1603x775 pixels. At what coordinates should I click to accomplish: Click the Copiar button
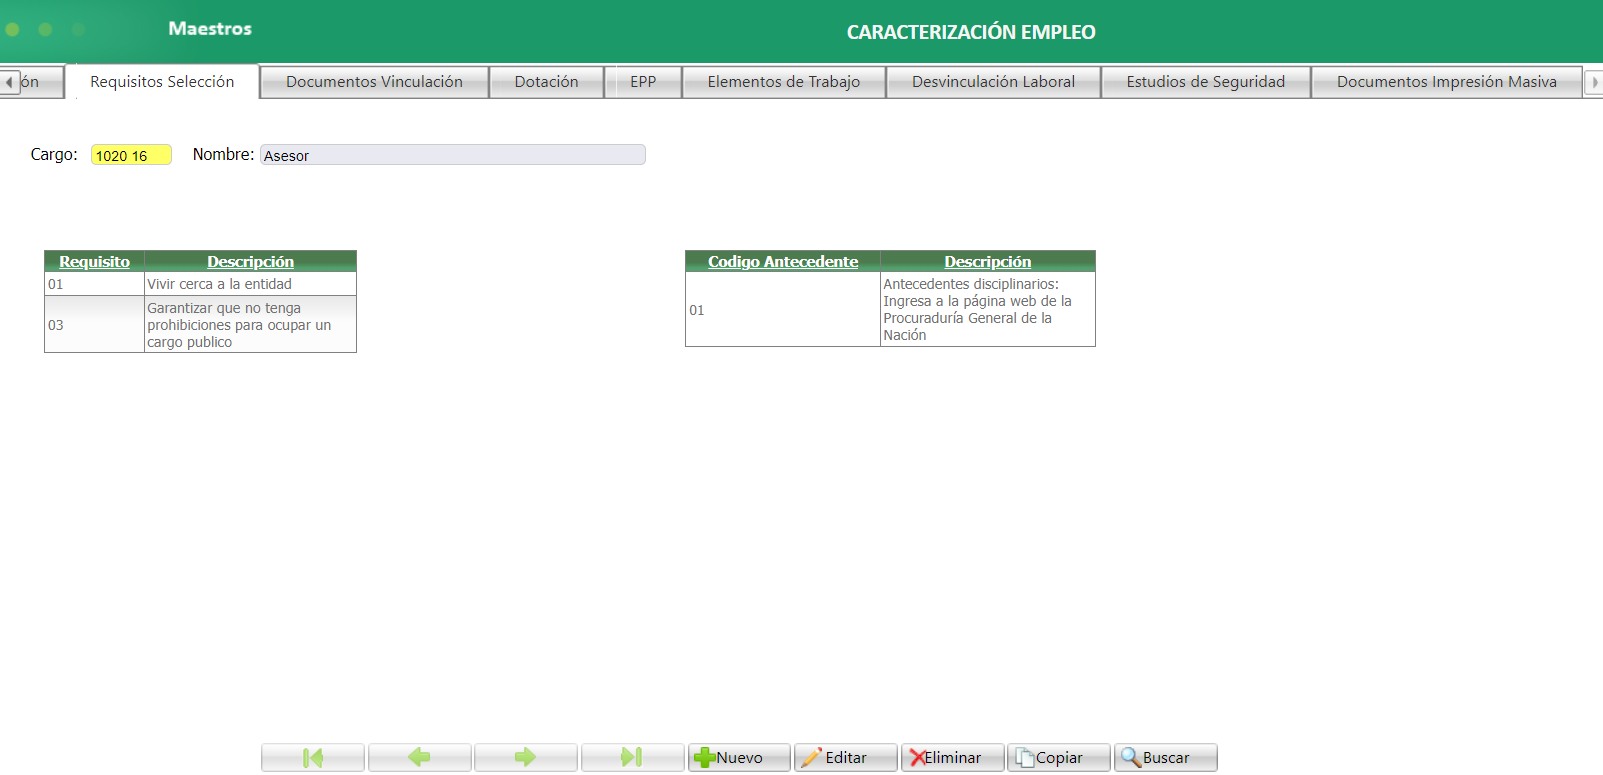click(x=1058, y=757)
